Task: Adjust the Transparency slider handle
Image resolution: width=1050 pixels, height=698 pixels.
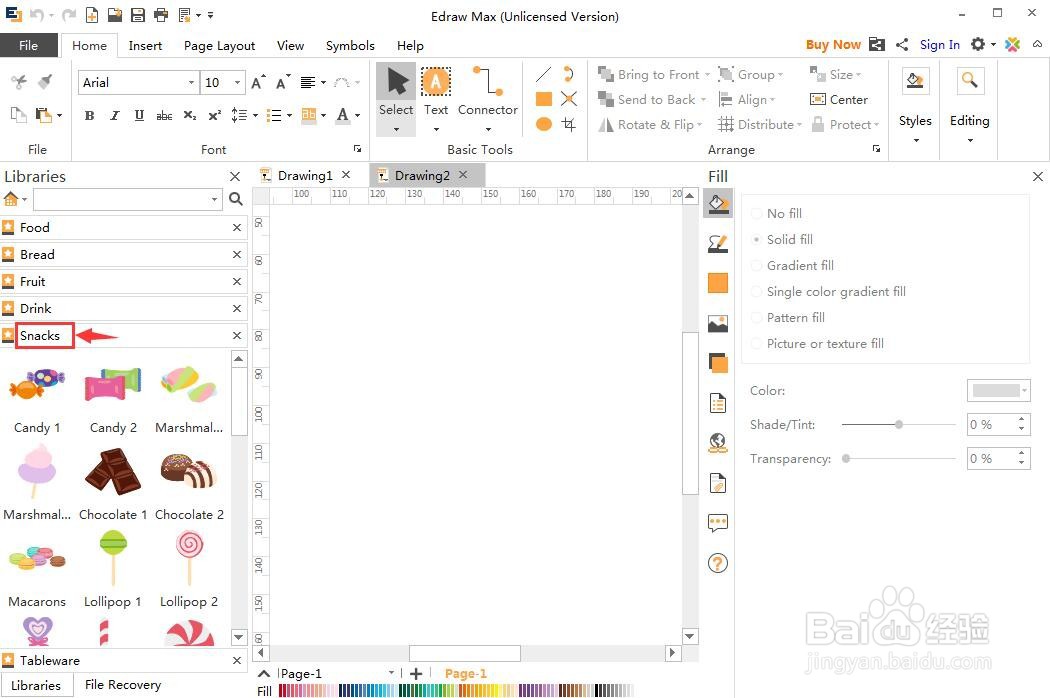Action: 846,458
